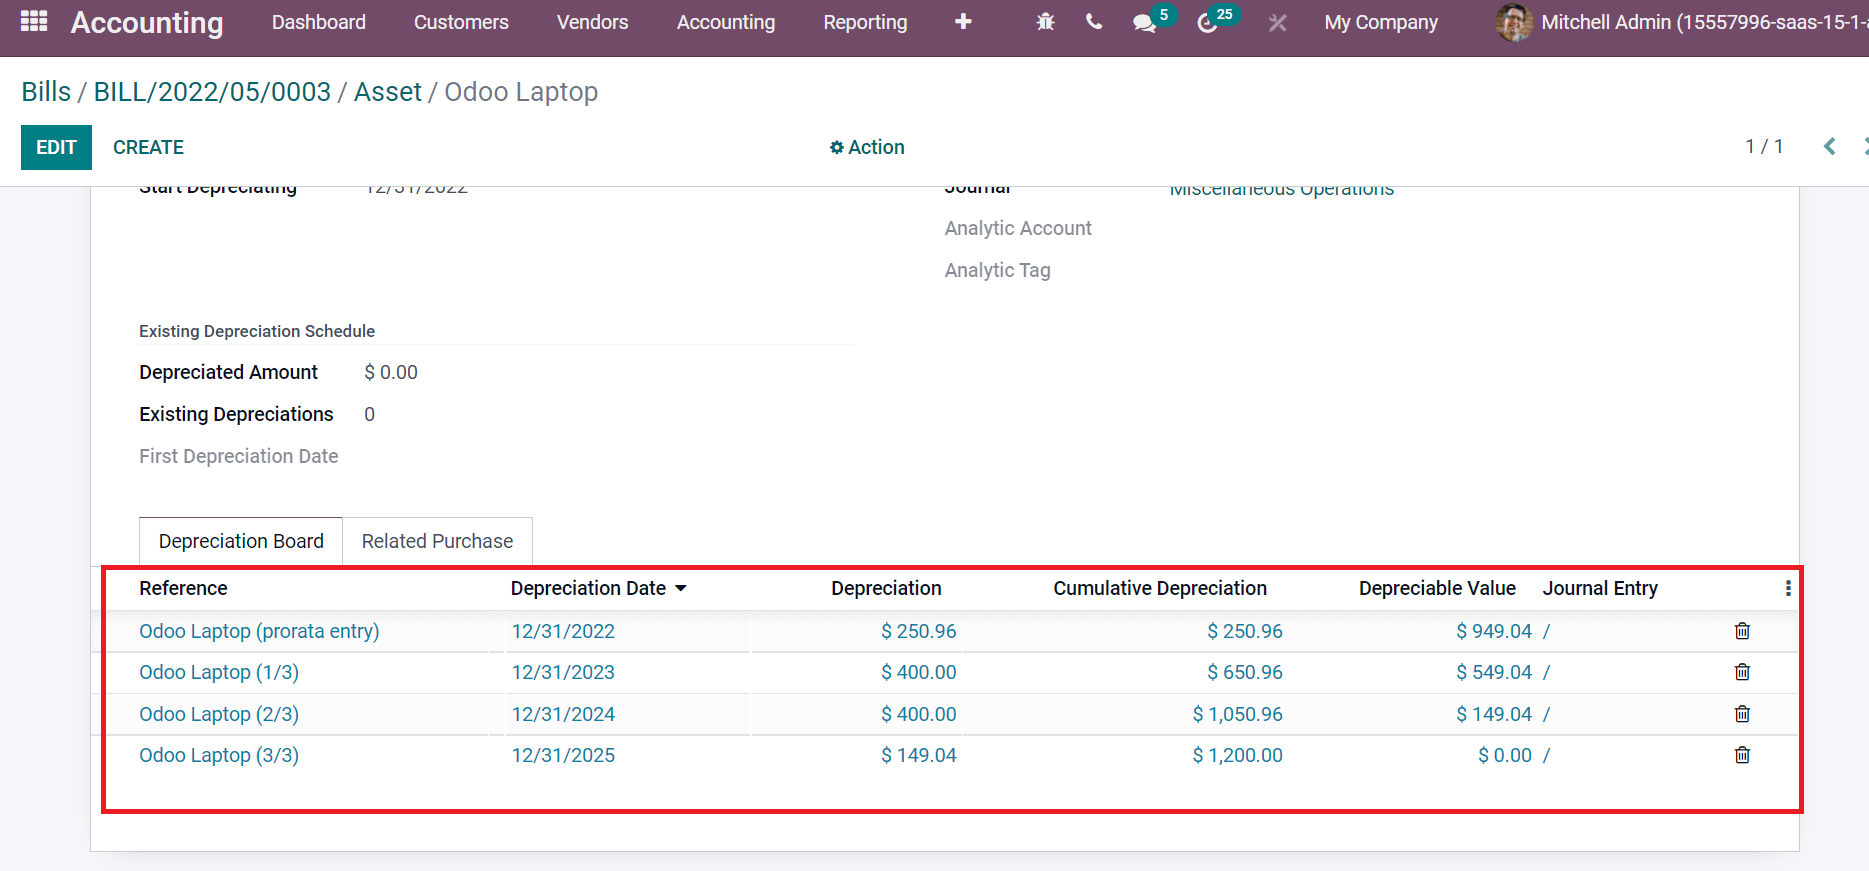Image resolution: width=1869 pixels, height=871 pixels.
Task: Click depreciable value $ 549.04
Action: [1494, 672]
